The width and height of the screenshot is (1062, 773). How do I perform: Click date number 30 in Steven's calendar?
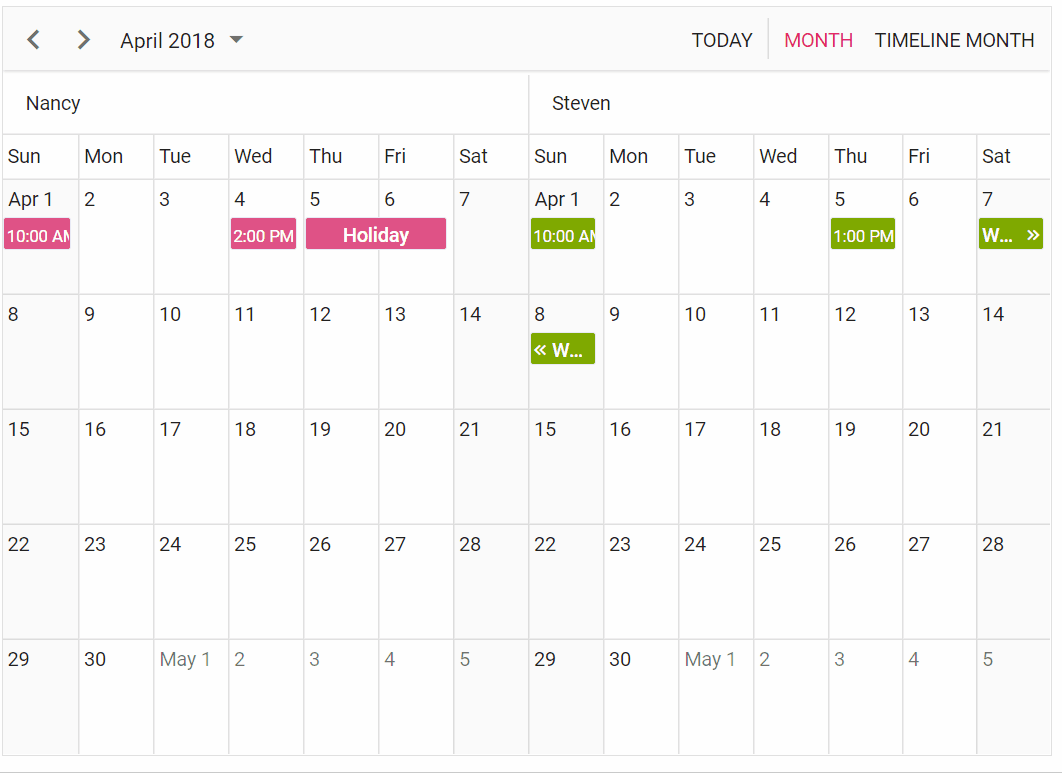pyautogui.click(x=620, y=660)
